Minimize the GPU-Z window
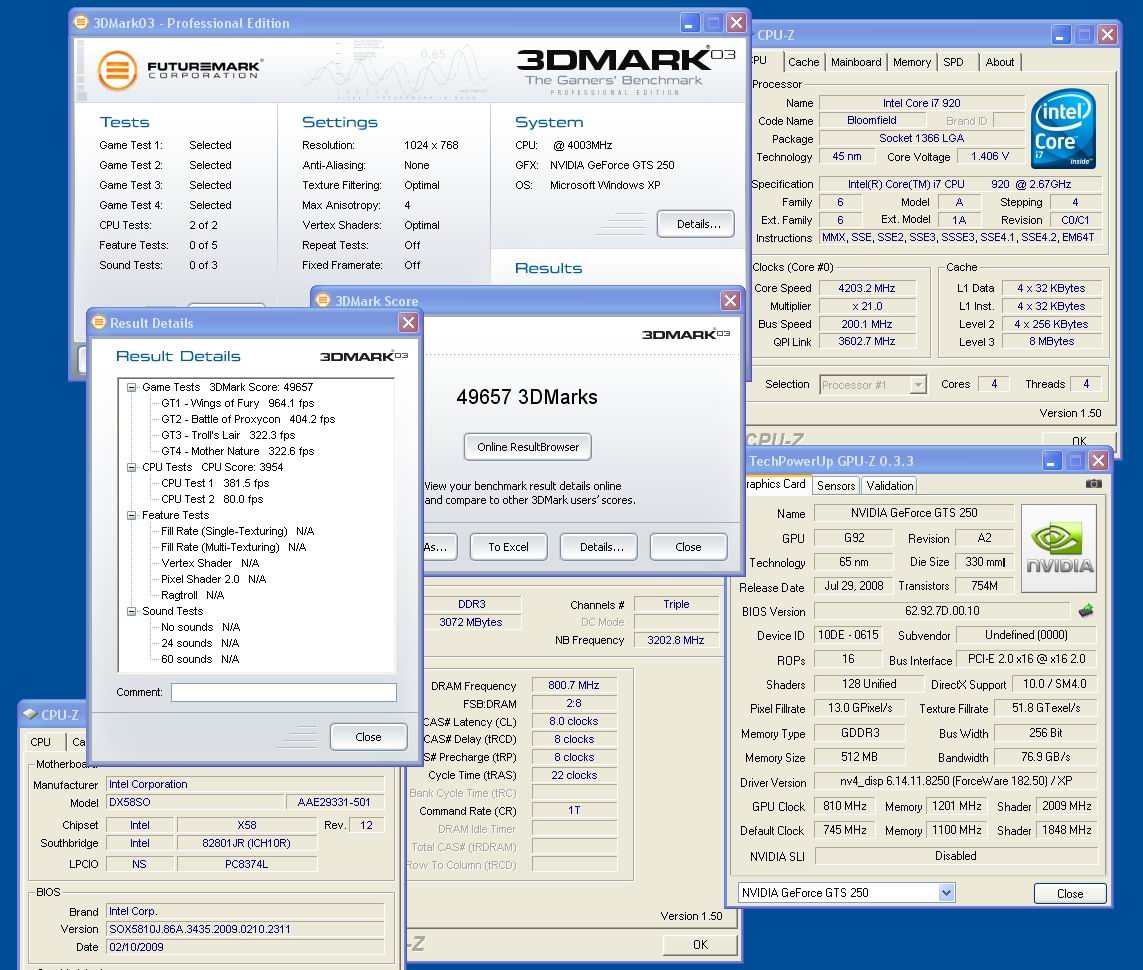1143x970 pixels. pos(1050,461)
